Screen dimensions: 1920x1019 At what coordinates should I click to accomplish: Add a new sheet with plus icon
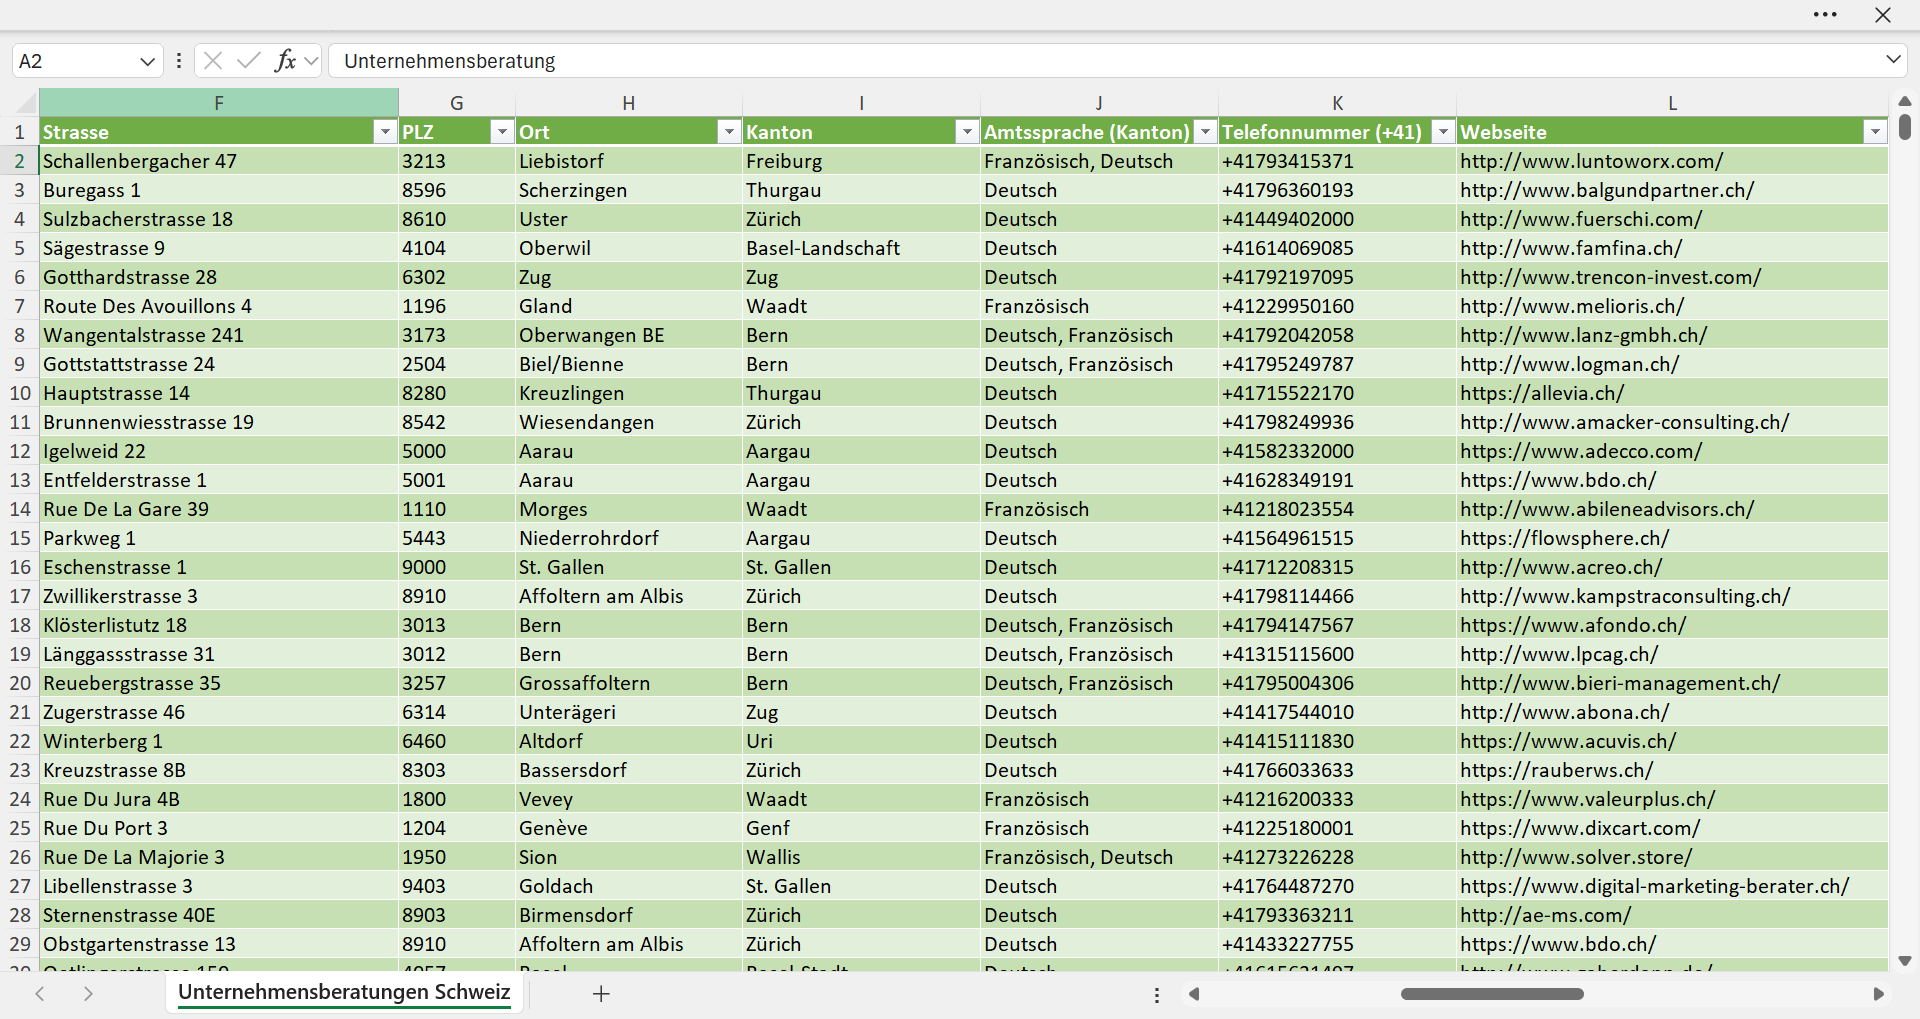tap(601, 994)
